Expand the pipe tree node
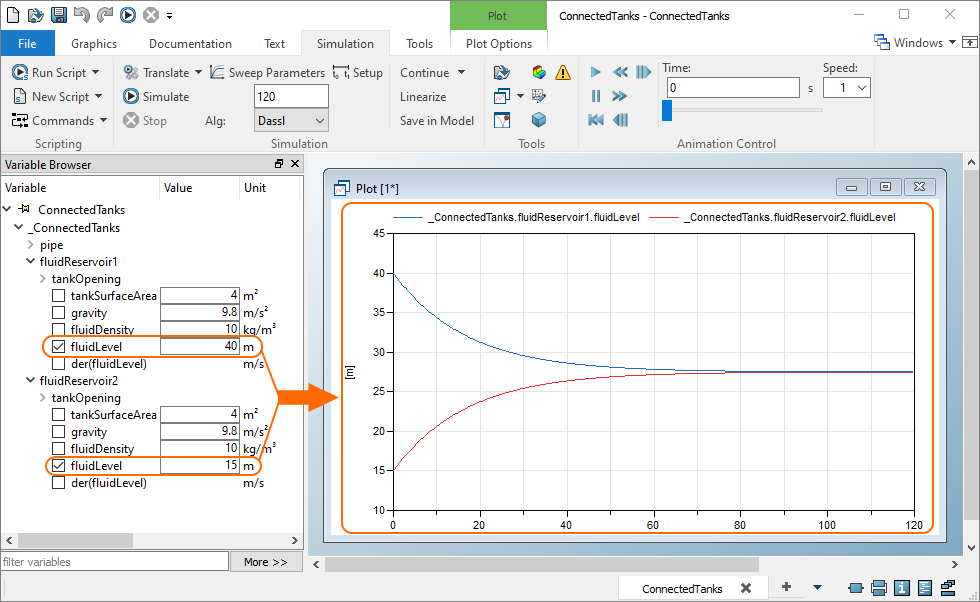This screenshot has width=980, height=602. click(x=31, y=245)
